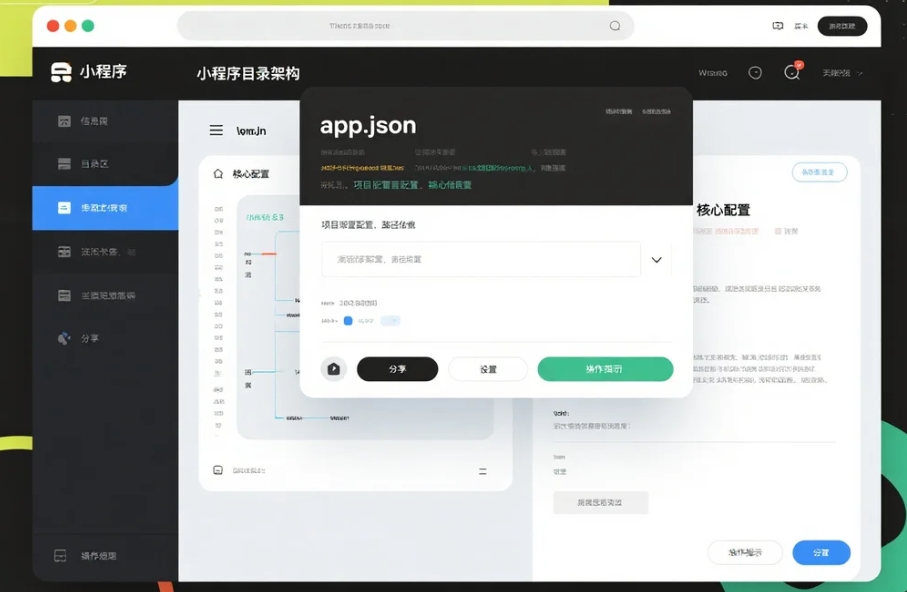Toggle the light blue switch in the dialog
This screenshot has height=592, width=907.
click(390, 321)
